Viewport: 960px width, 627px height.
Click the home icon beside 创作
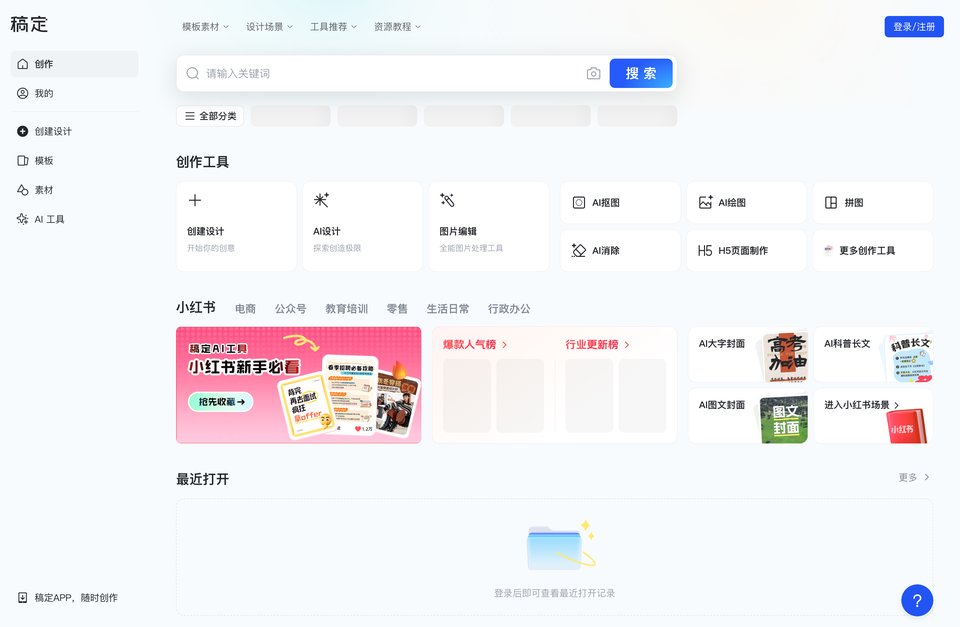[x=23, y=64]
